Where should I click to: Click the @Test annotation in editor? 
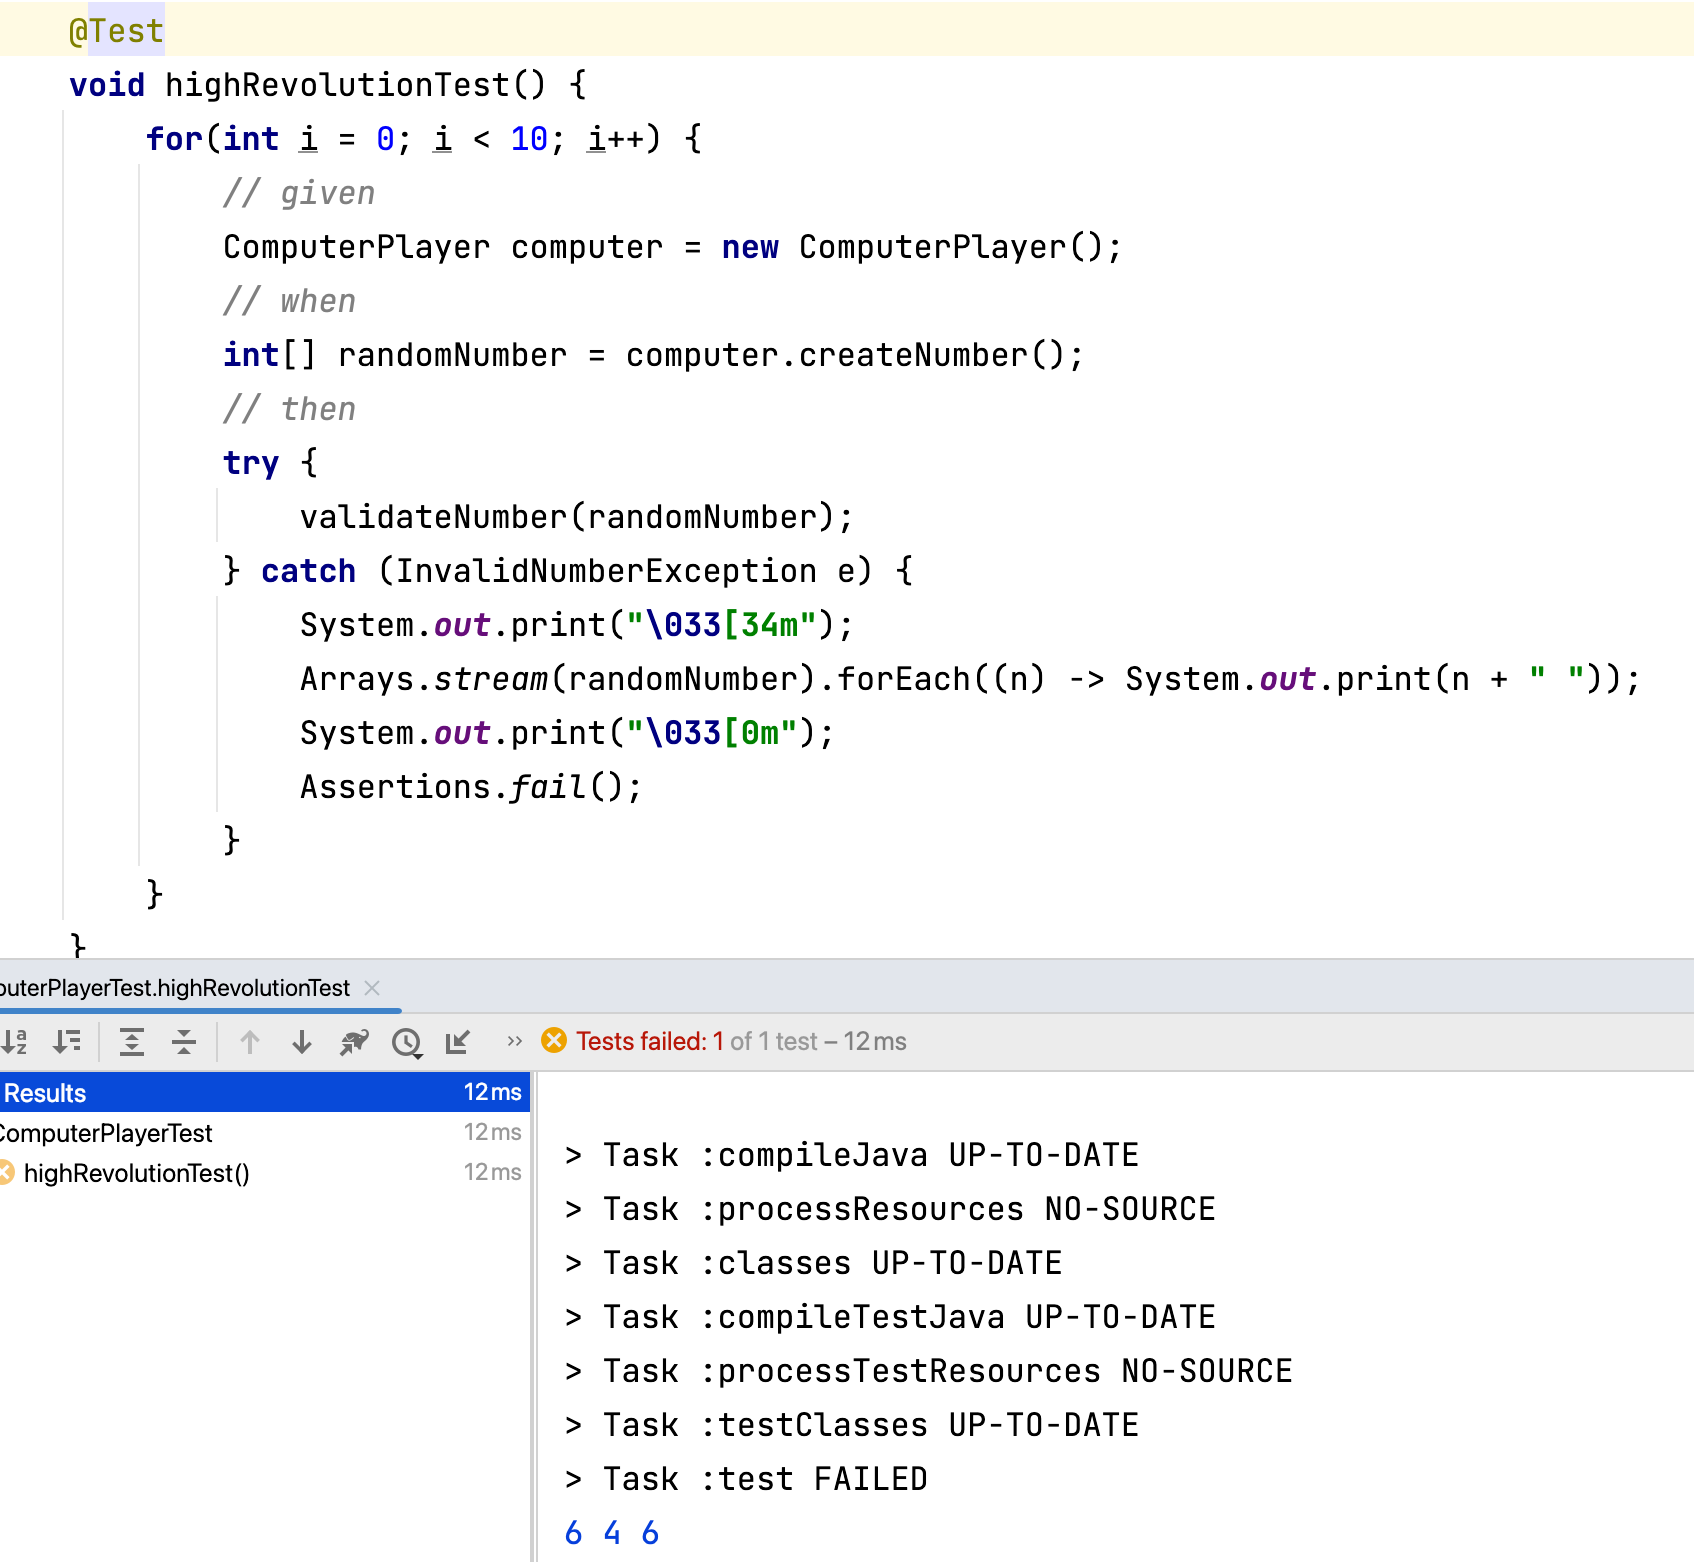116,31
